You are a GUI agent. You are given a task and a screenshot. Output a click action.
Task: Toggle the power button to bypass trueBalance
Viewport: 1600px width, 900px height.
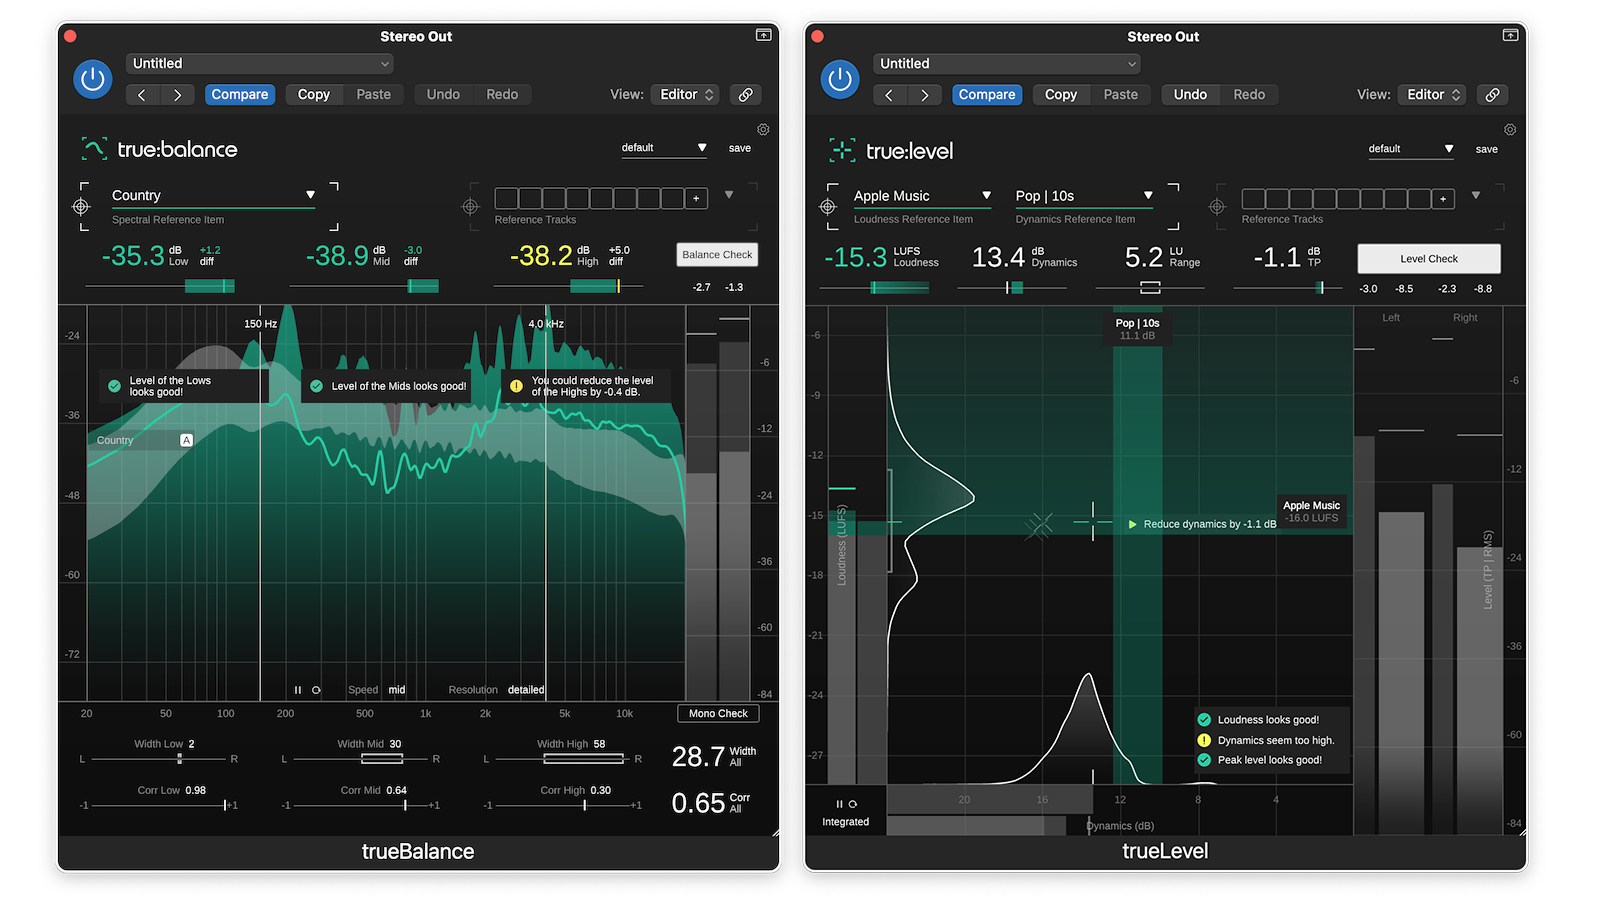[92, 79]
